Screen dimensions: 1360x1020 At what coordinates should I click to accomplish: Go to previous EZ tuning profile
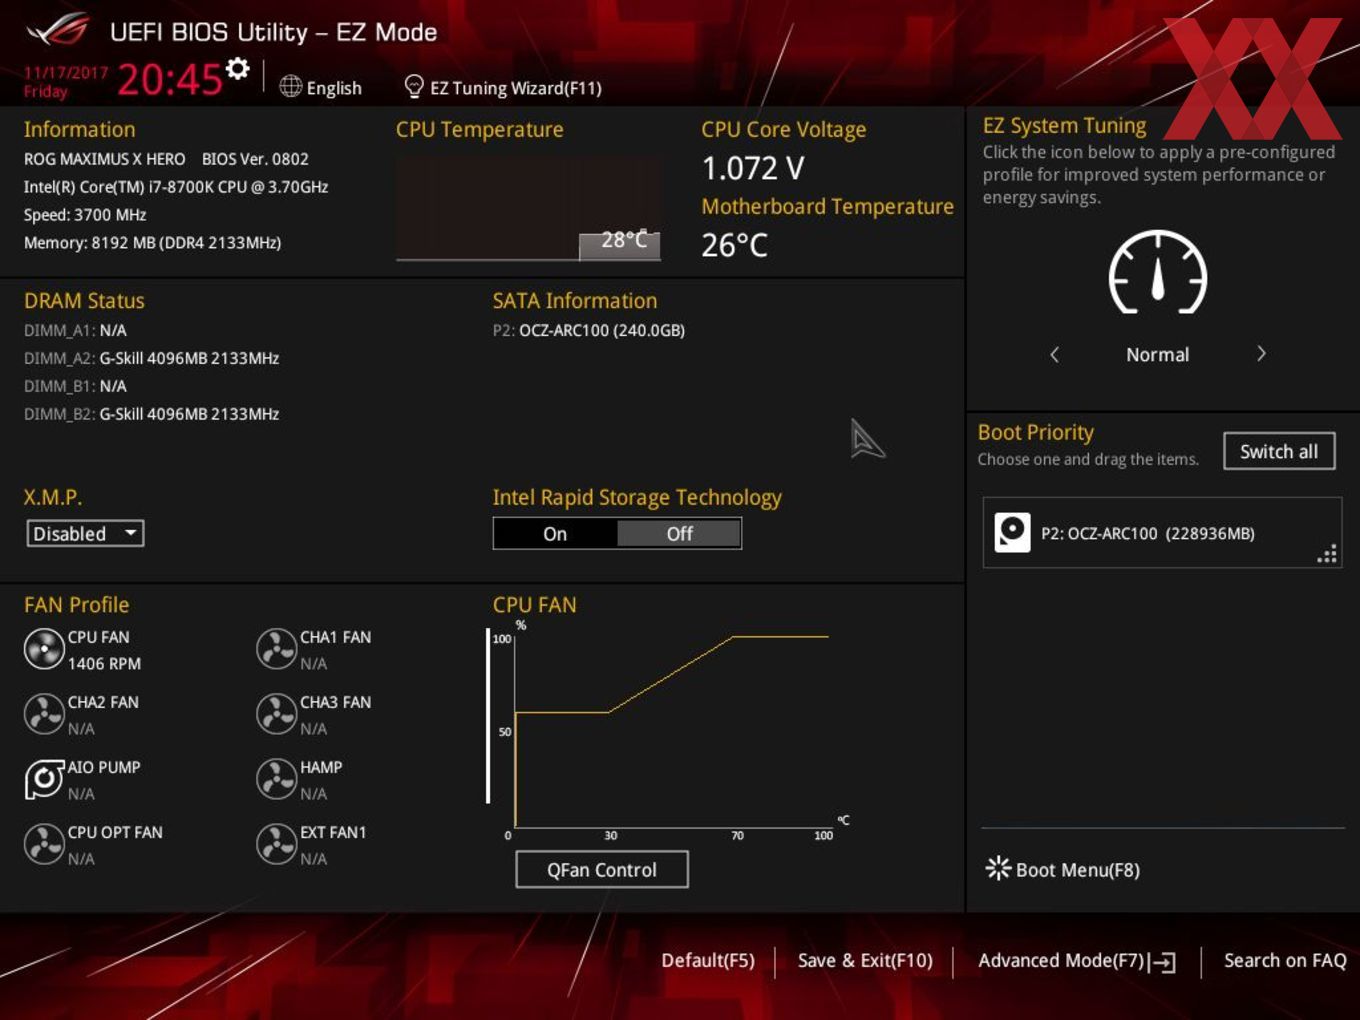tap(1054, 354)
